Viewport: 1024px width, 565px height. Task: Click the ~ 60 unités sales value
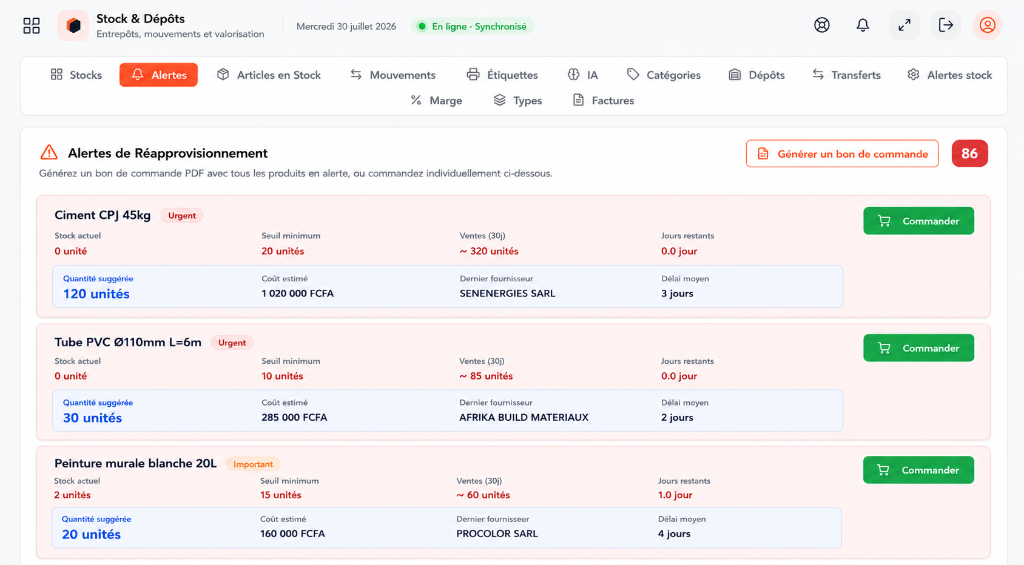coord(483,495)
